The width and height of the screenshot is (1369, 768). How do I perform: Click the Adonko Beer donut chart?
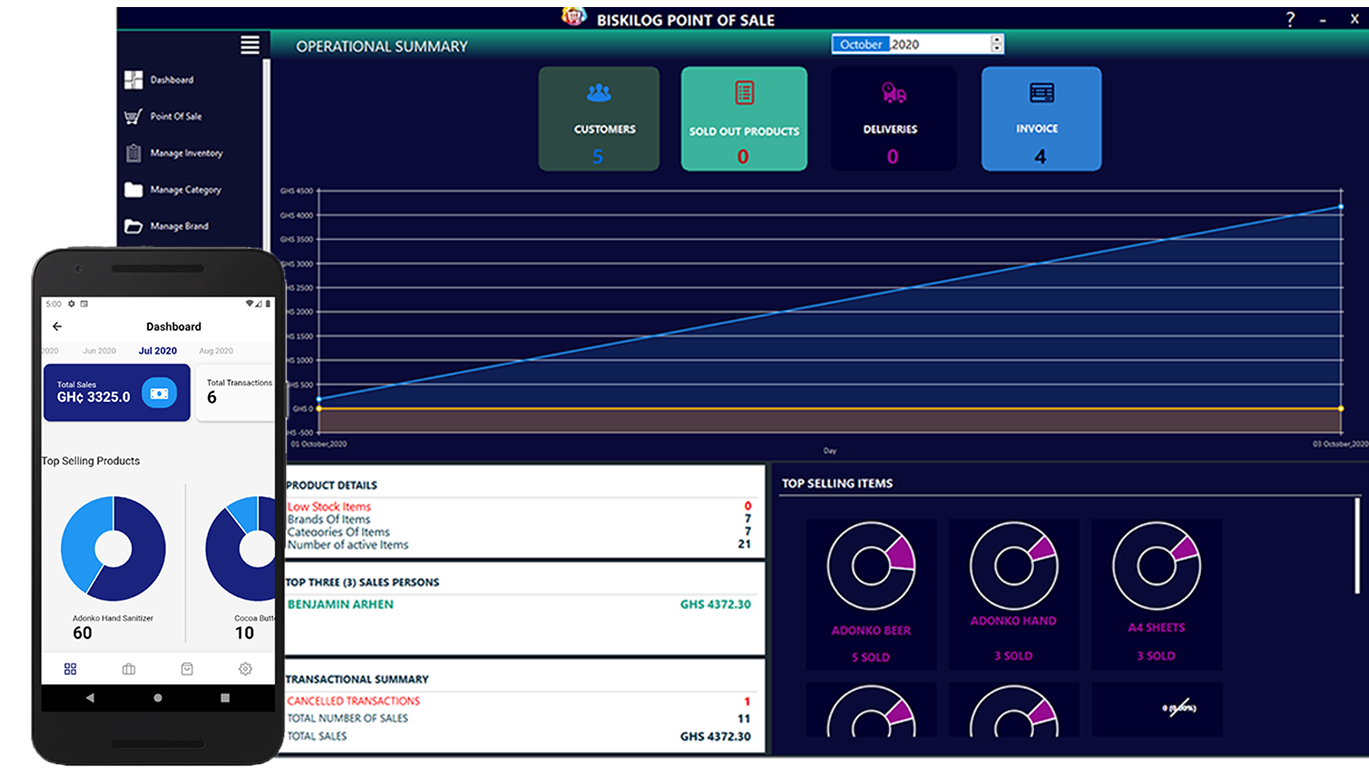[871, 566]
